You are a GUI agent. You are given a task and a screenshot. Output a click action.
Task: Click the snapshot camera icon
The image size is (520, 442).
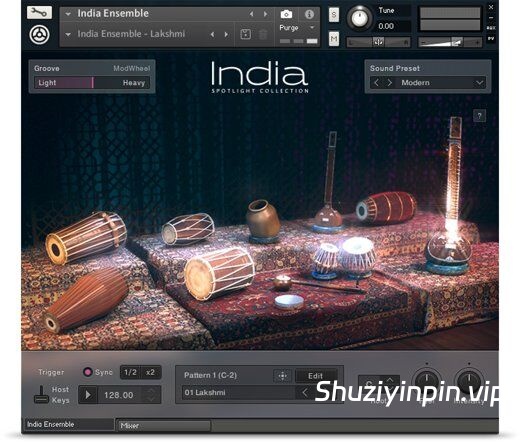pyautogui.click(x=286, y=14)
